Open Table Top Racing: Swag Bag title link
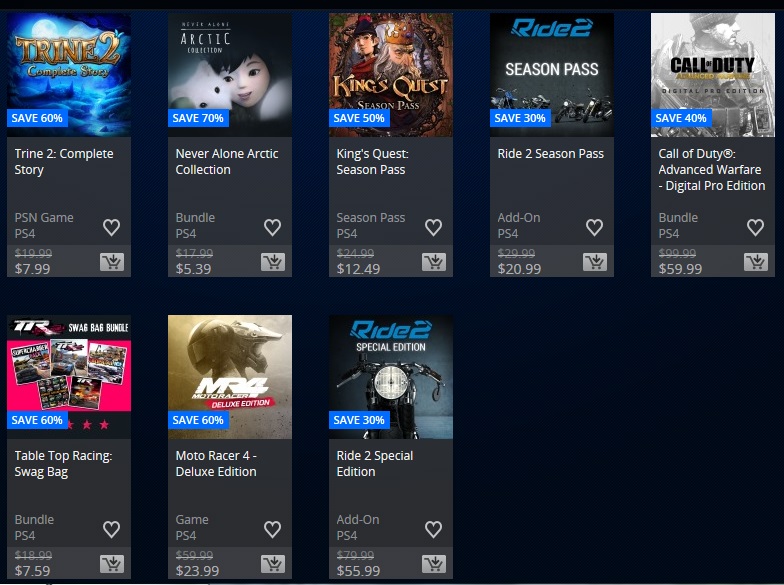This screenshot has height=585, width=784. coord(64,464)
